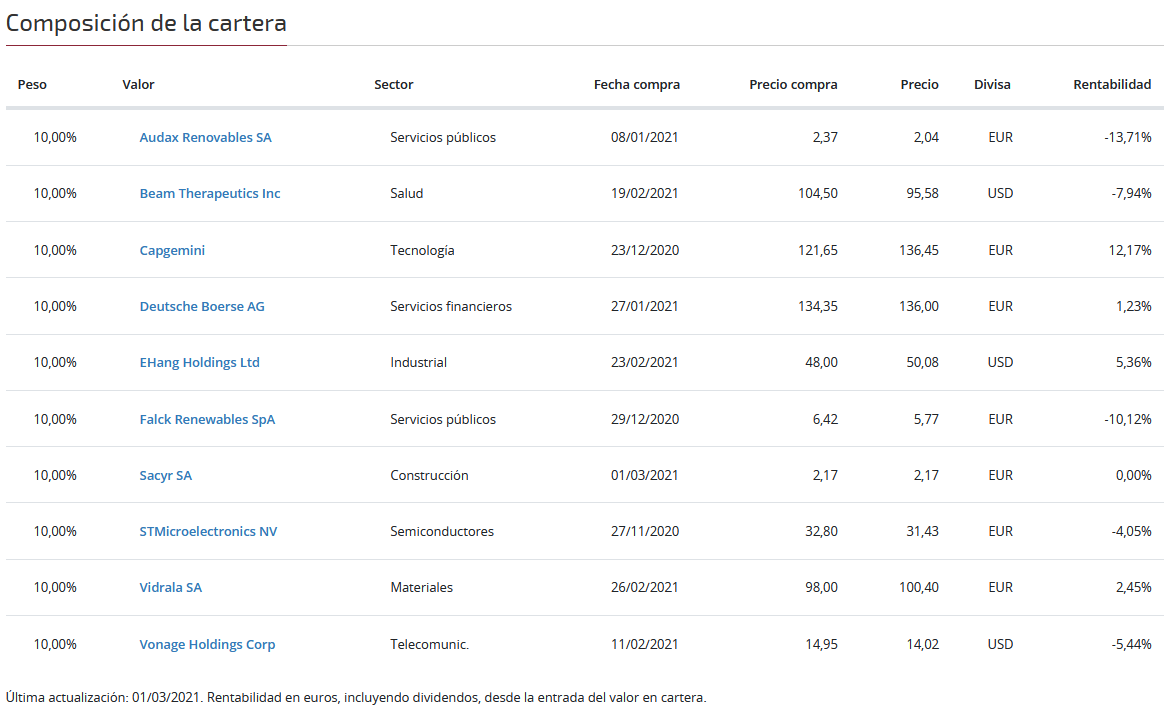Click the Sector column header
This screenshot has height=721, width=1172.
394,84
